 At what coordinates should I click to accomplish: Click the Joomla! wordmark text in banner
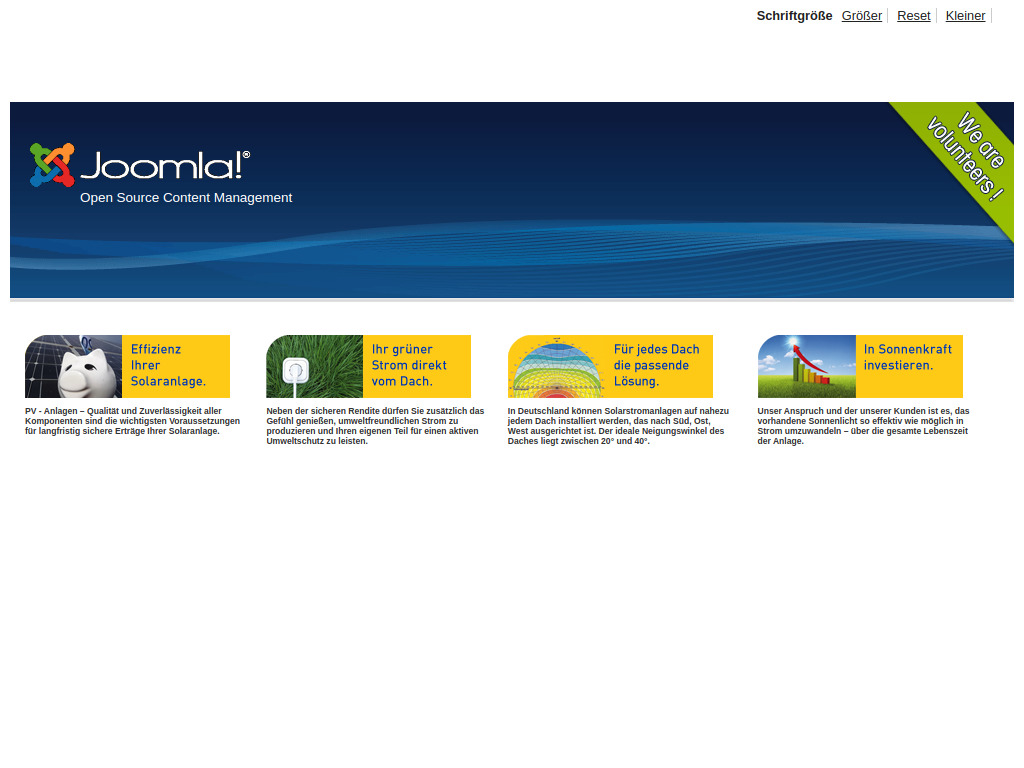165,166
